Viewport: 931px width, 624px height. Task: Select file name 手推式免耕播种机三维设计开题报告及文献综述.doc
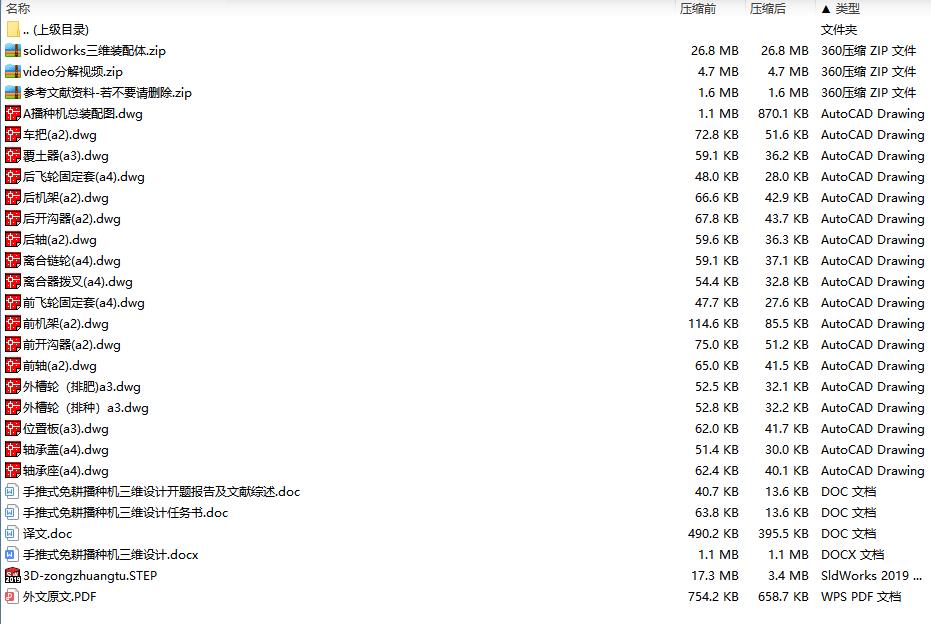(162, 492)
